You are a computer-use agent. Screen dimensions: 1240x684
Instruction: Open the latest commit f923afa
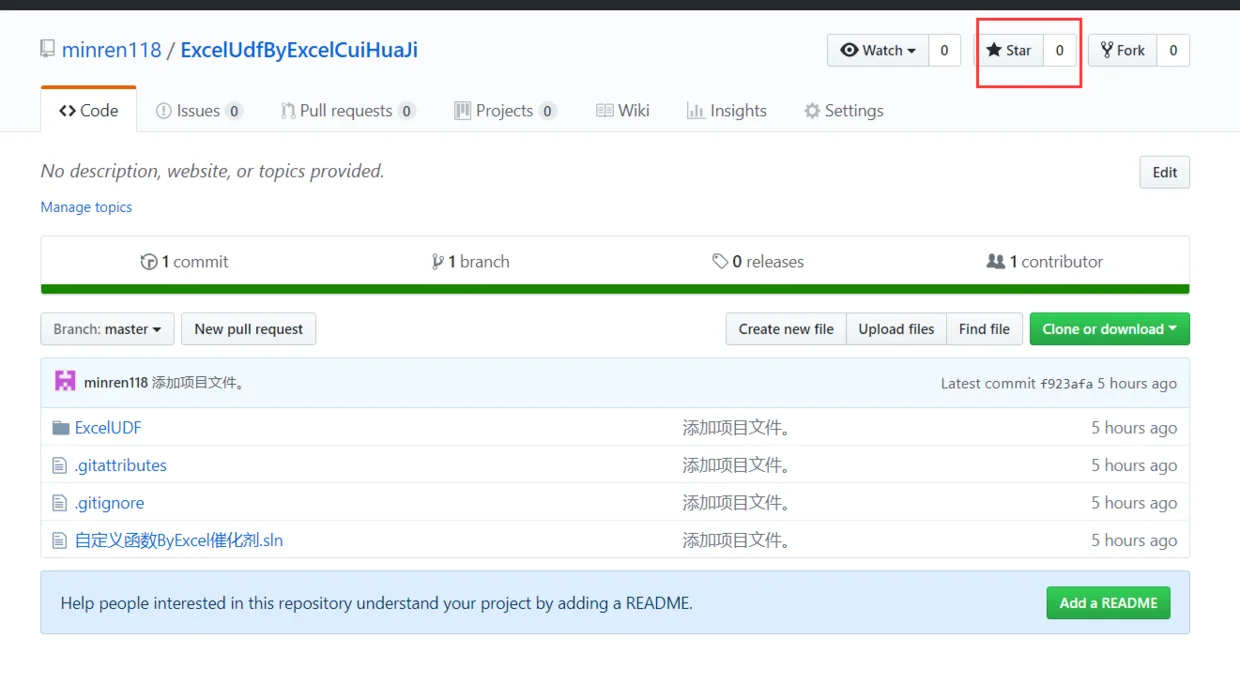point(1067,383)
